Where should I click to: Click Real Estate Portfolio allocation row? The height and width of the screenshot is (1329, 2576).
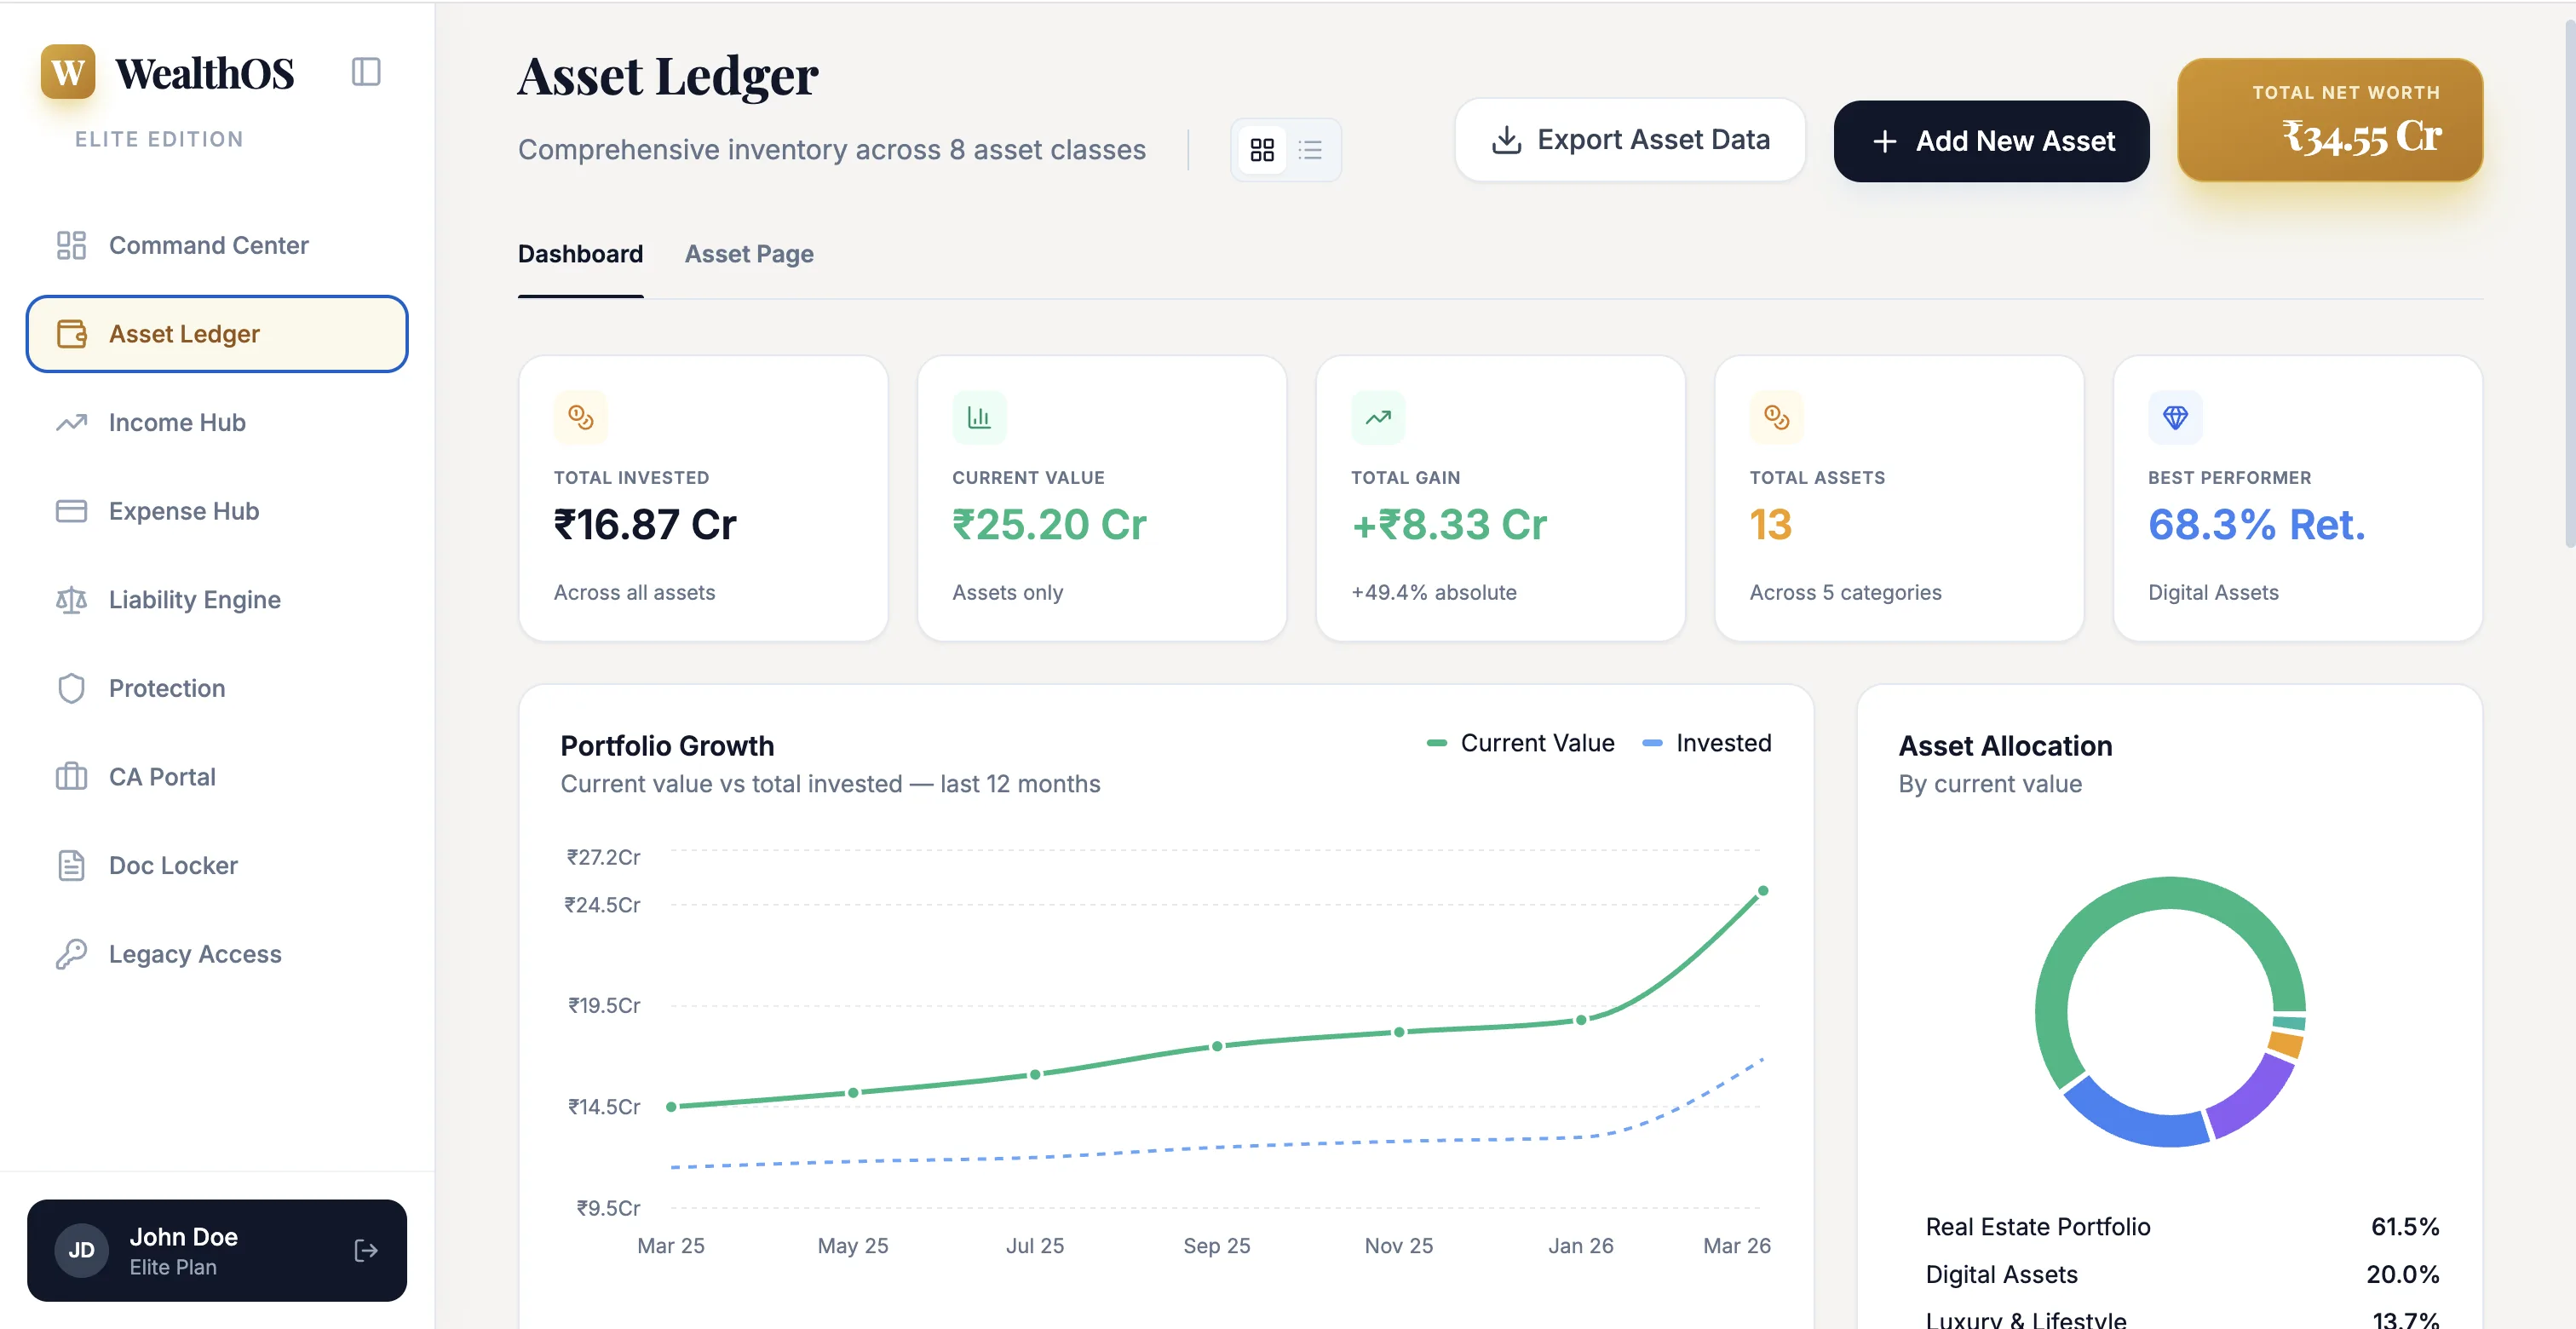pyautogui.click(x=2183, y=1227)
